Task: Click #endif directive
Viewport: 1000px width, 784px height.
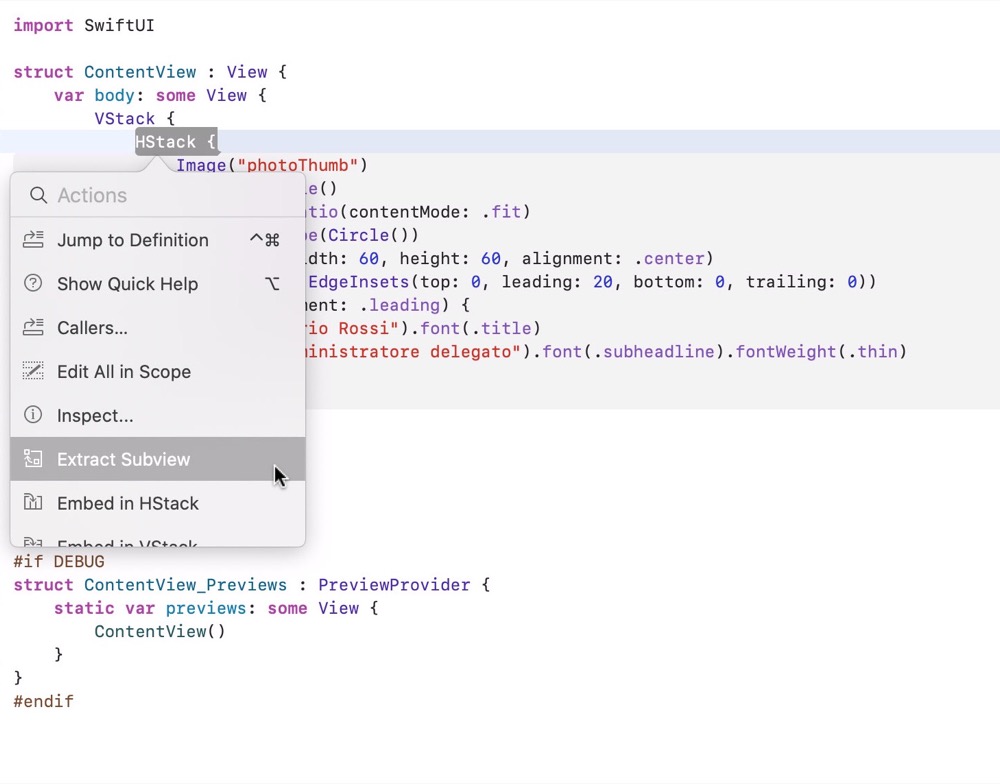Action: pos(43,701)
